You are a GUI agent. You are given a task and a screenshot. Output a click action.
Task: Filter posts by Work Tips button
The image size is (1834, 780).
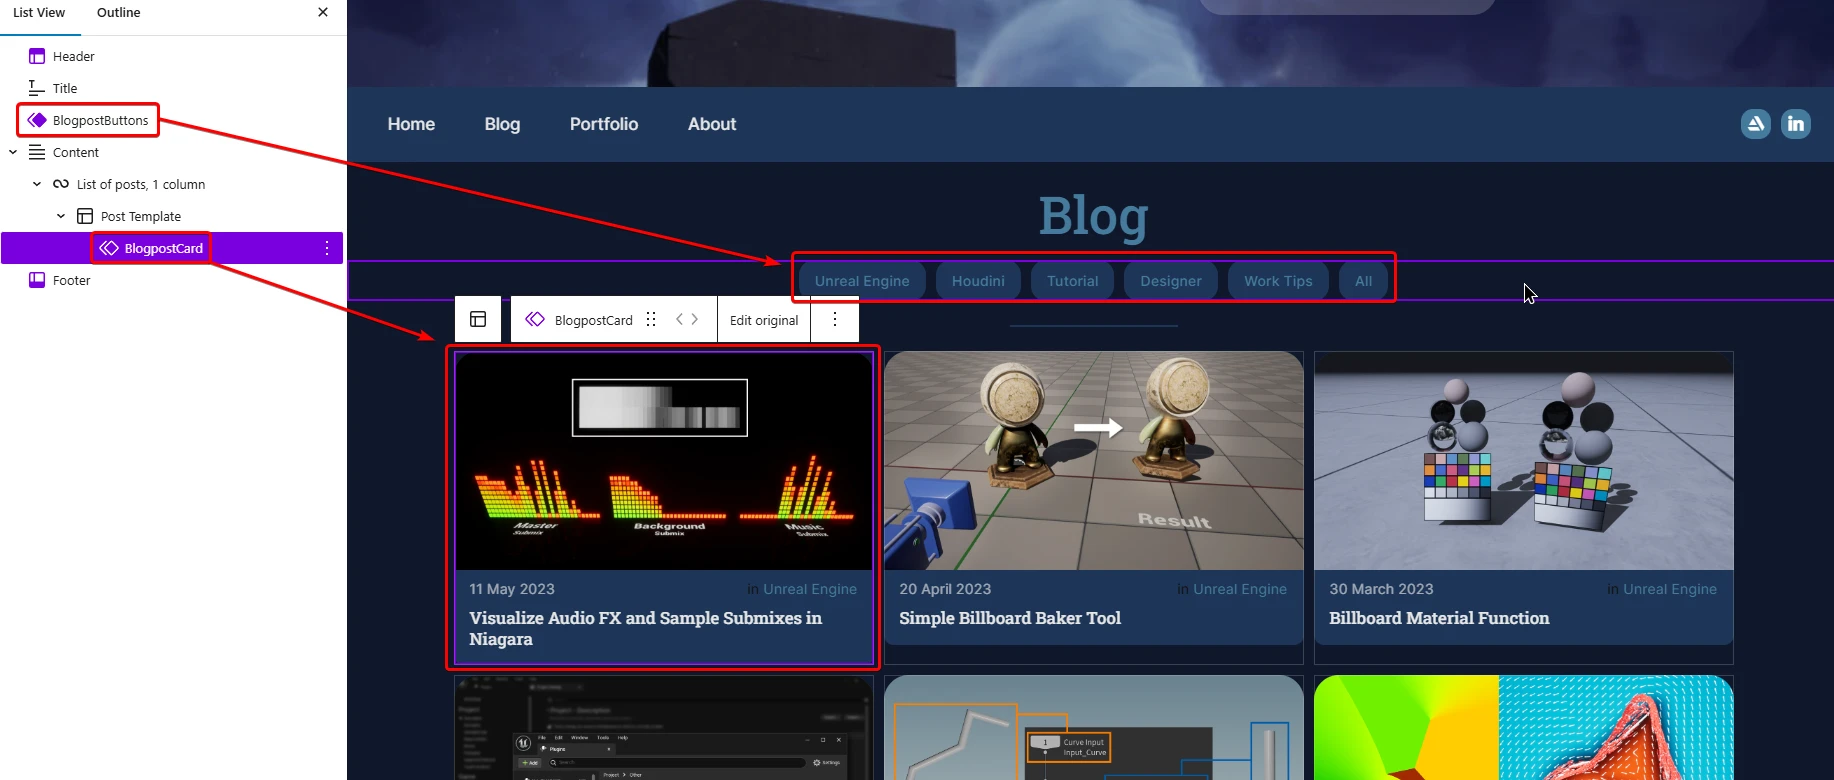1278,281
